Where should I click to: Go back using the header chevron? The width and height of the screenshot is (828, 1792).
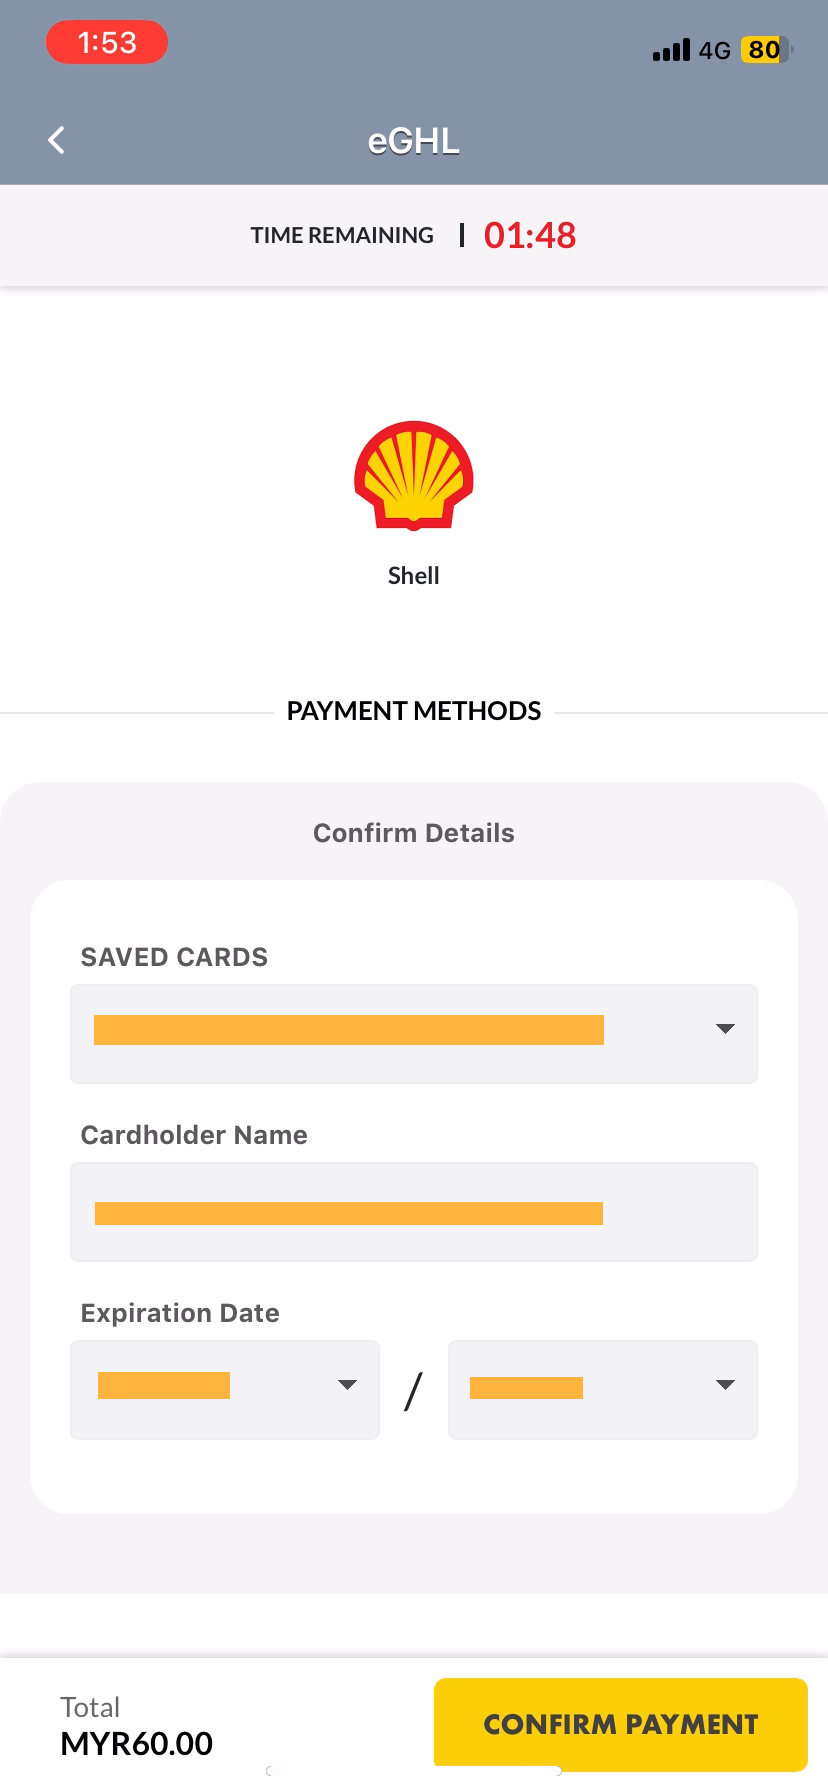click(57, 140)
